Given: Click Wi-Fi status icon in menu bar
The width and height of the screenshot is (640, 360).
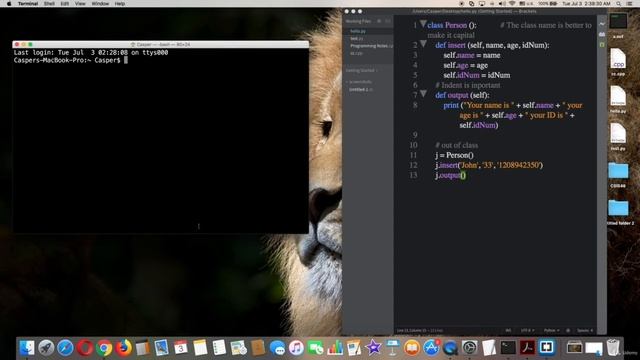Looking at the screenshot, I should pyautogui.click(x=512, y=4).
